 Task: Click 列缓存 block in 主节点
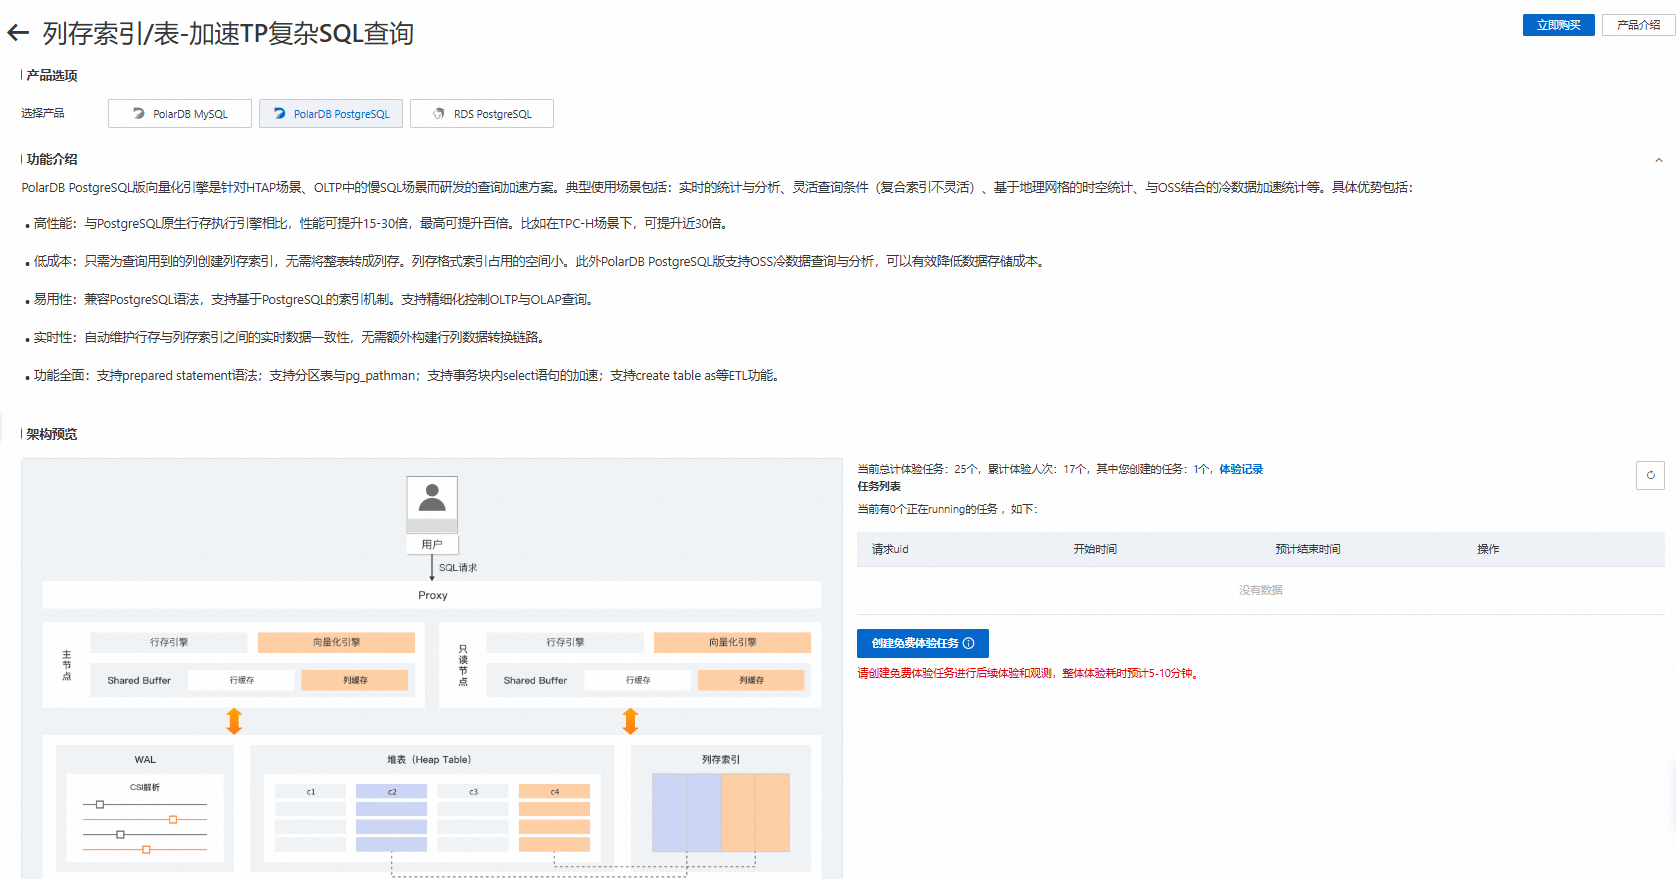355,680
